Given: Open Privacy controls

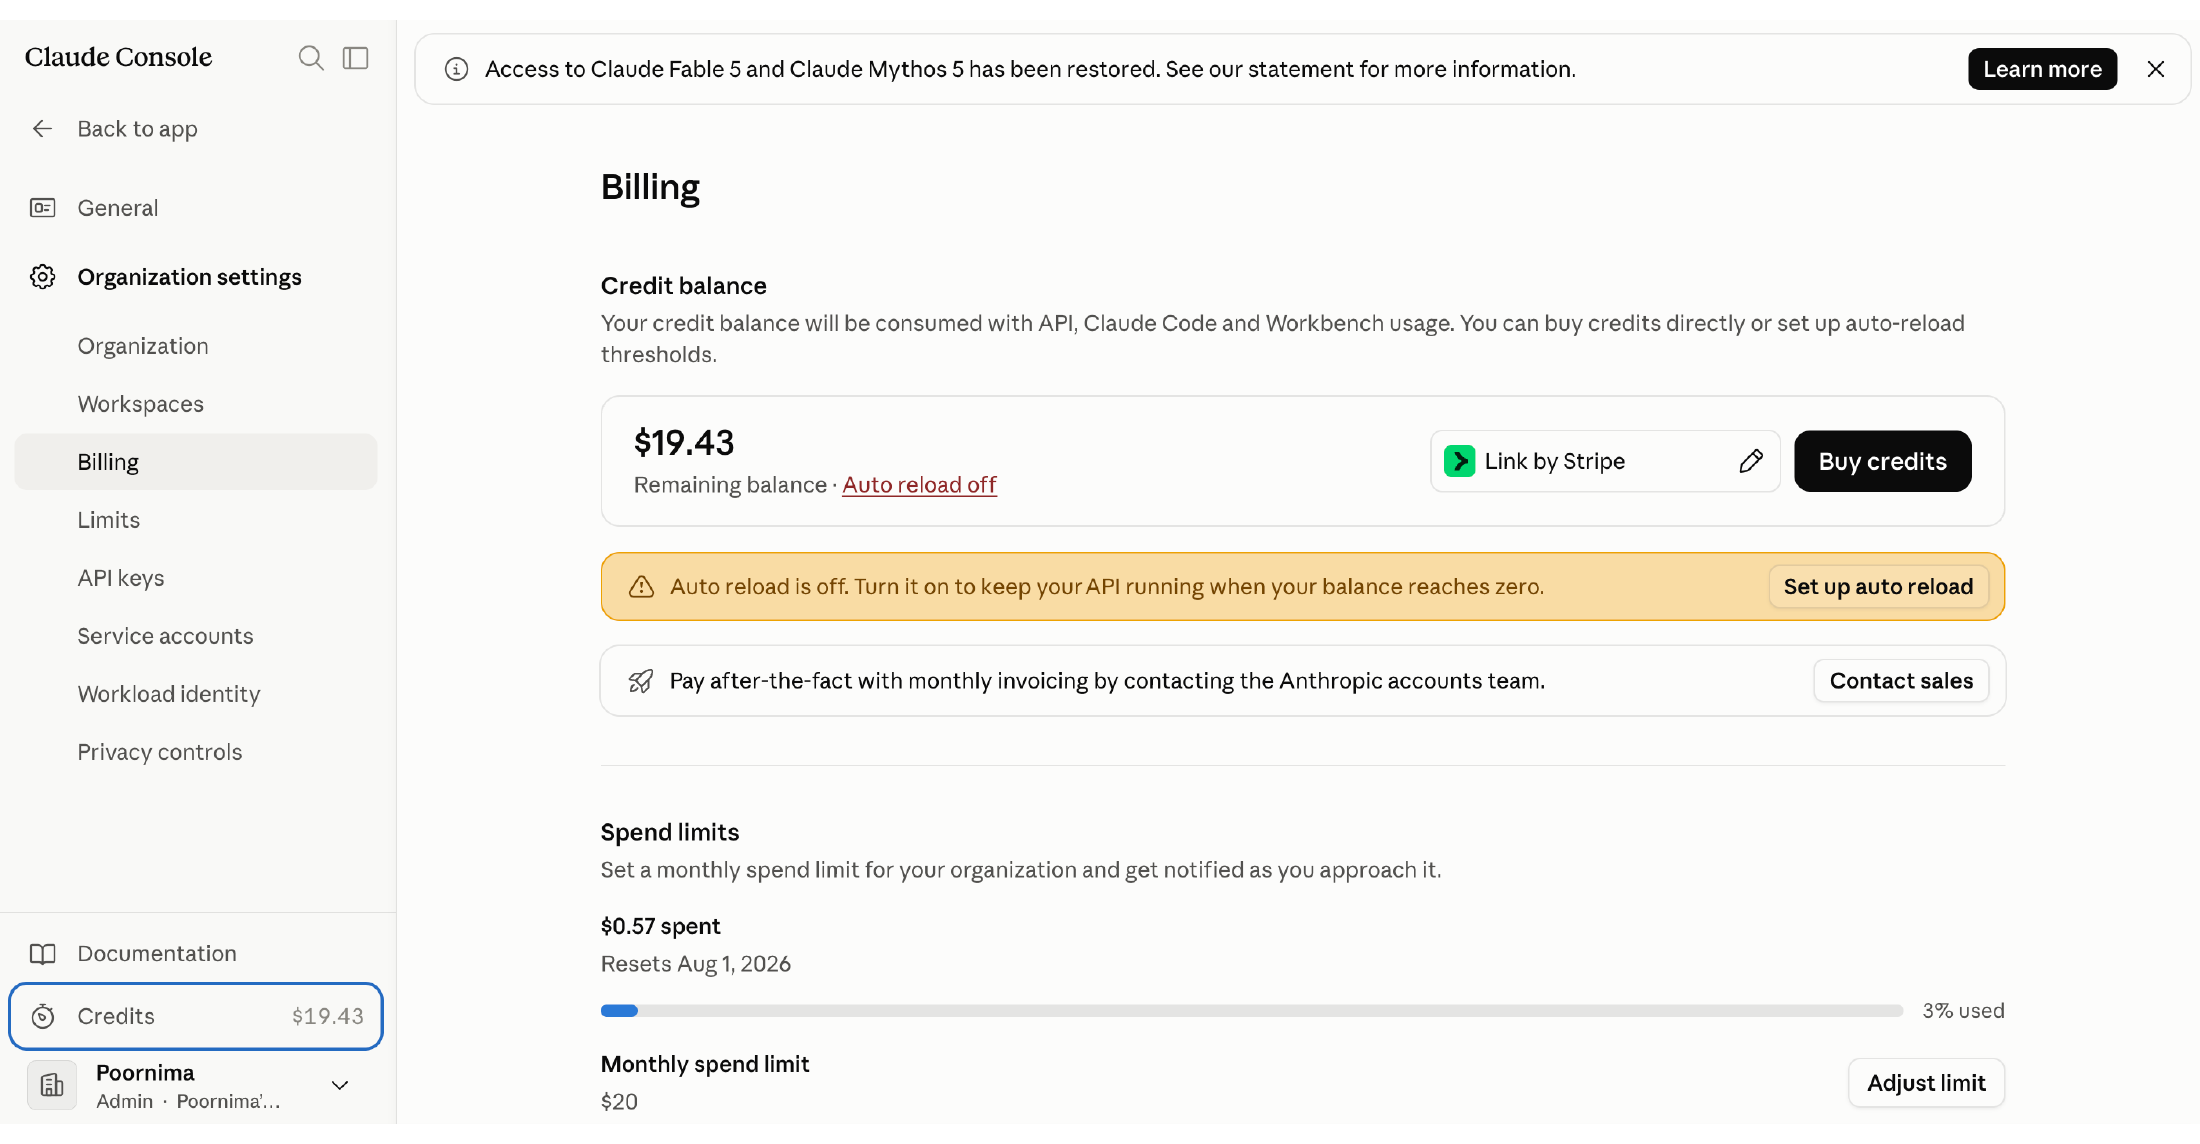Looking at the screenshot, I should pos(196,752).
